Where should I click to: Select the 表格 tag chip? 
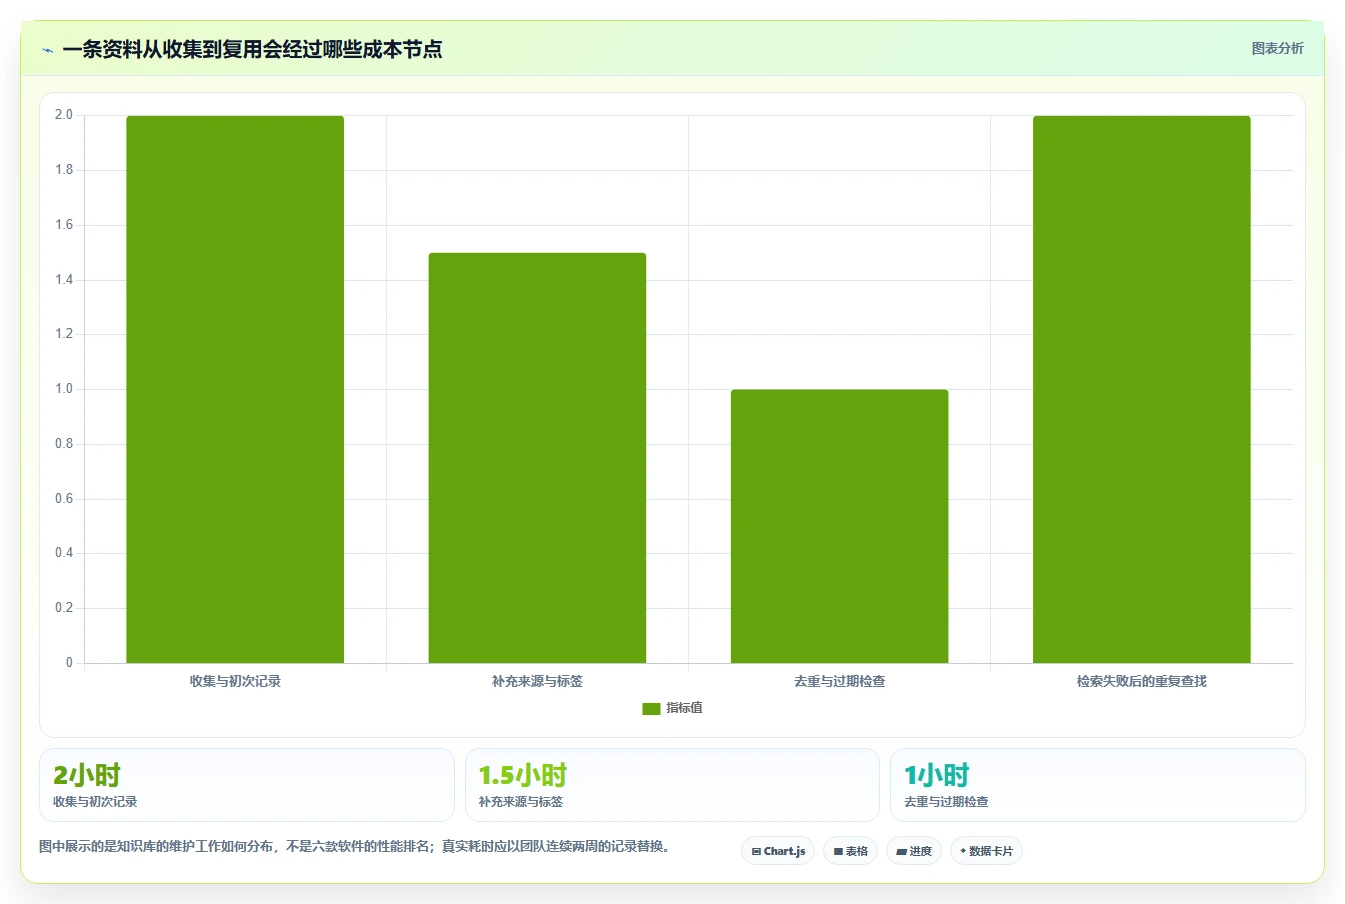(x=850, y=851)
